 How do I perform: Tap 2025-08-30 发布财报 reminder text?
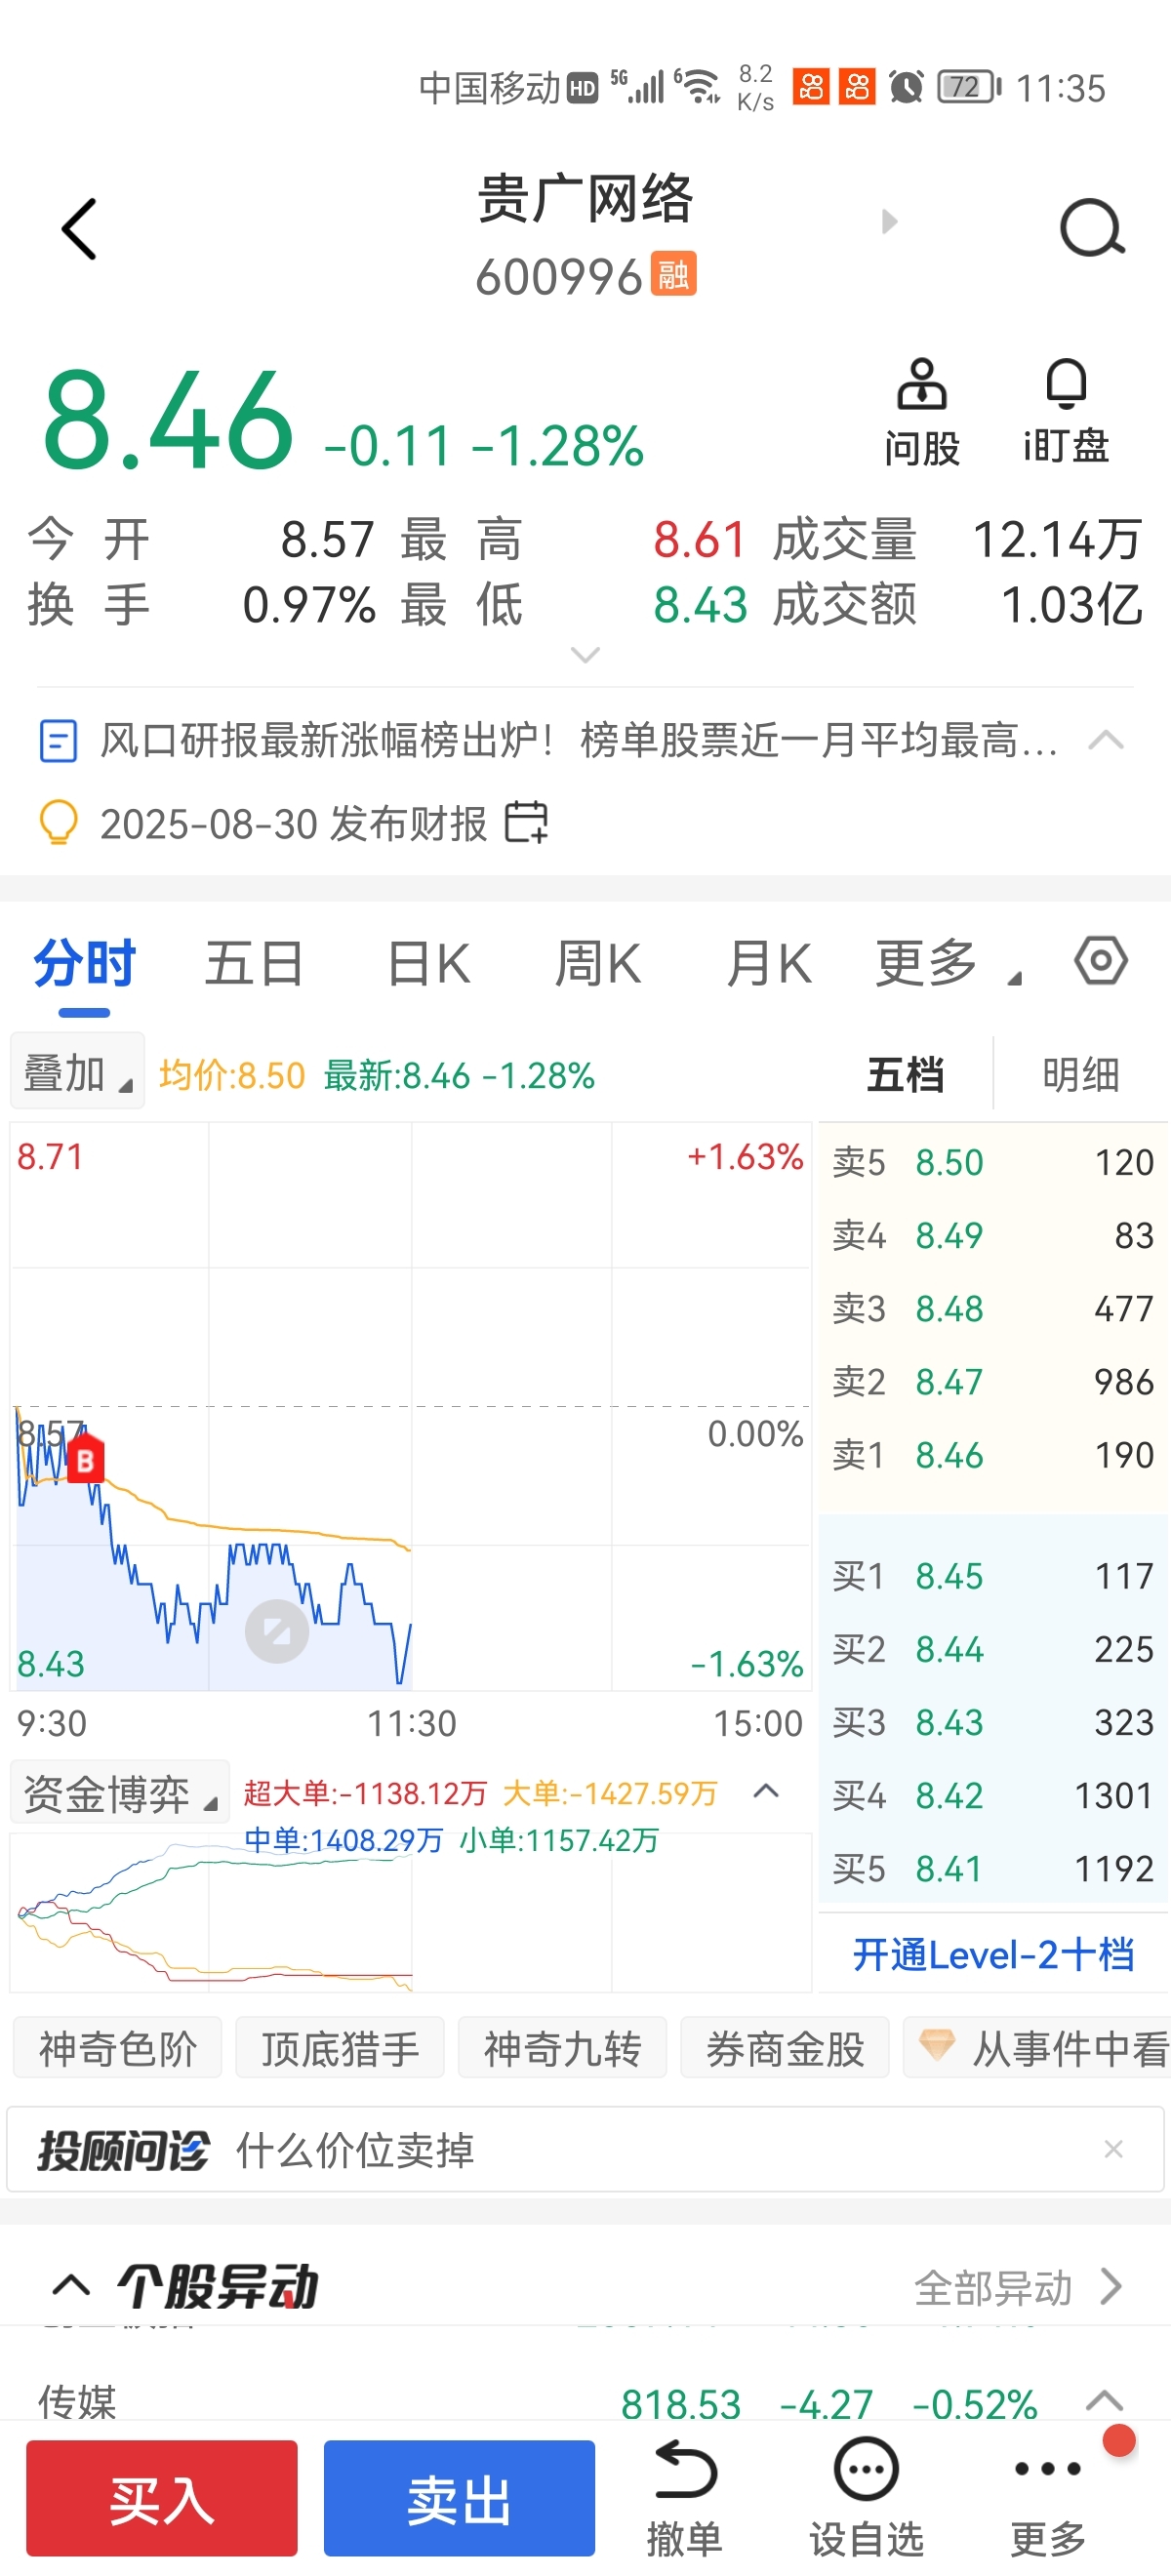pos(293,823)
